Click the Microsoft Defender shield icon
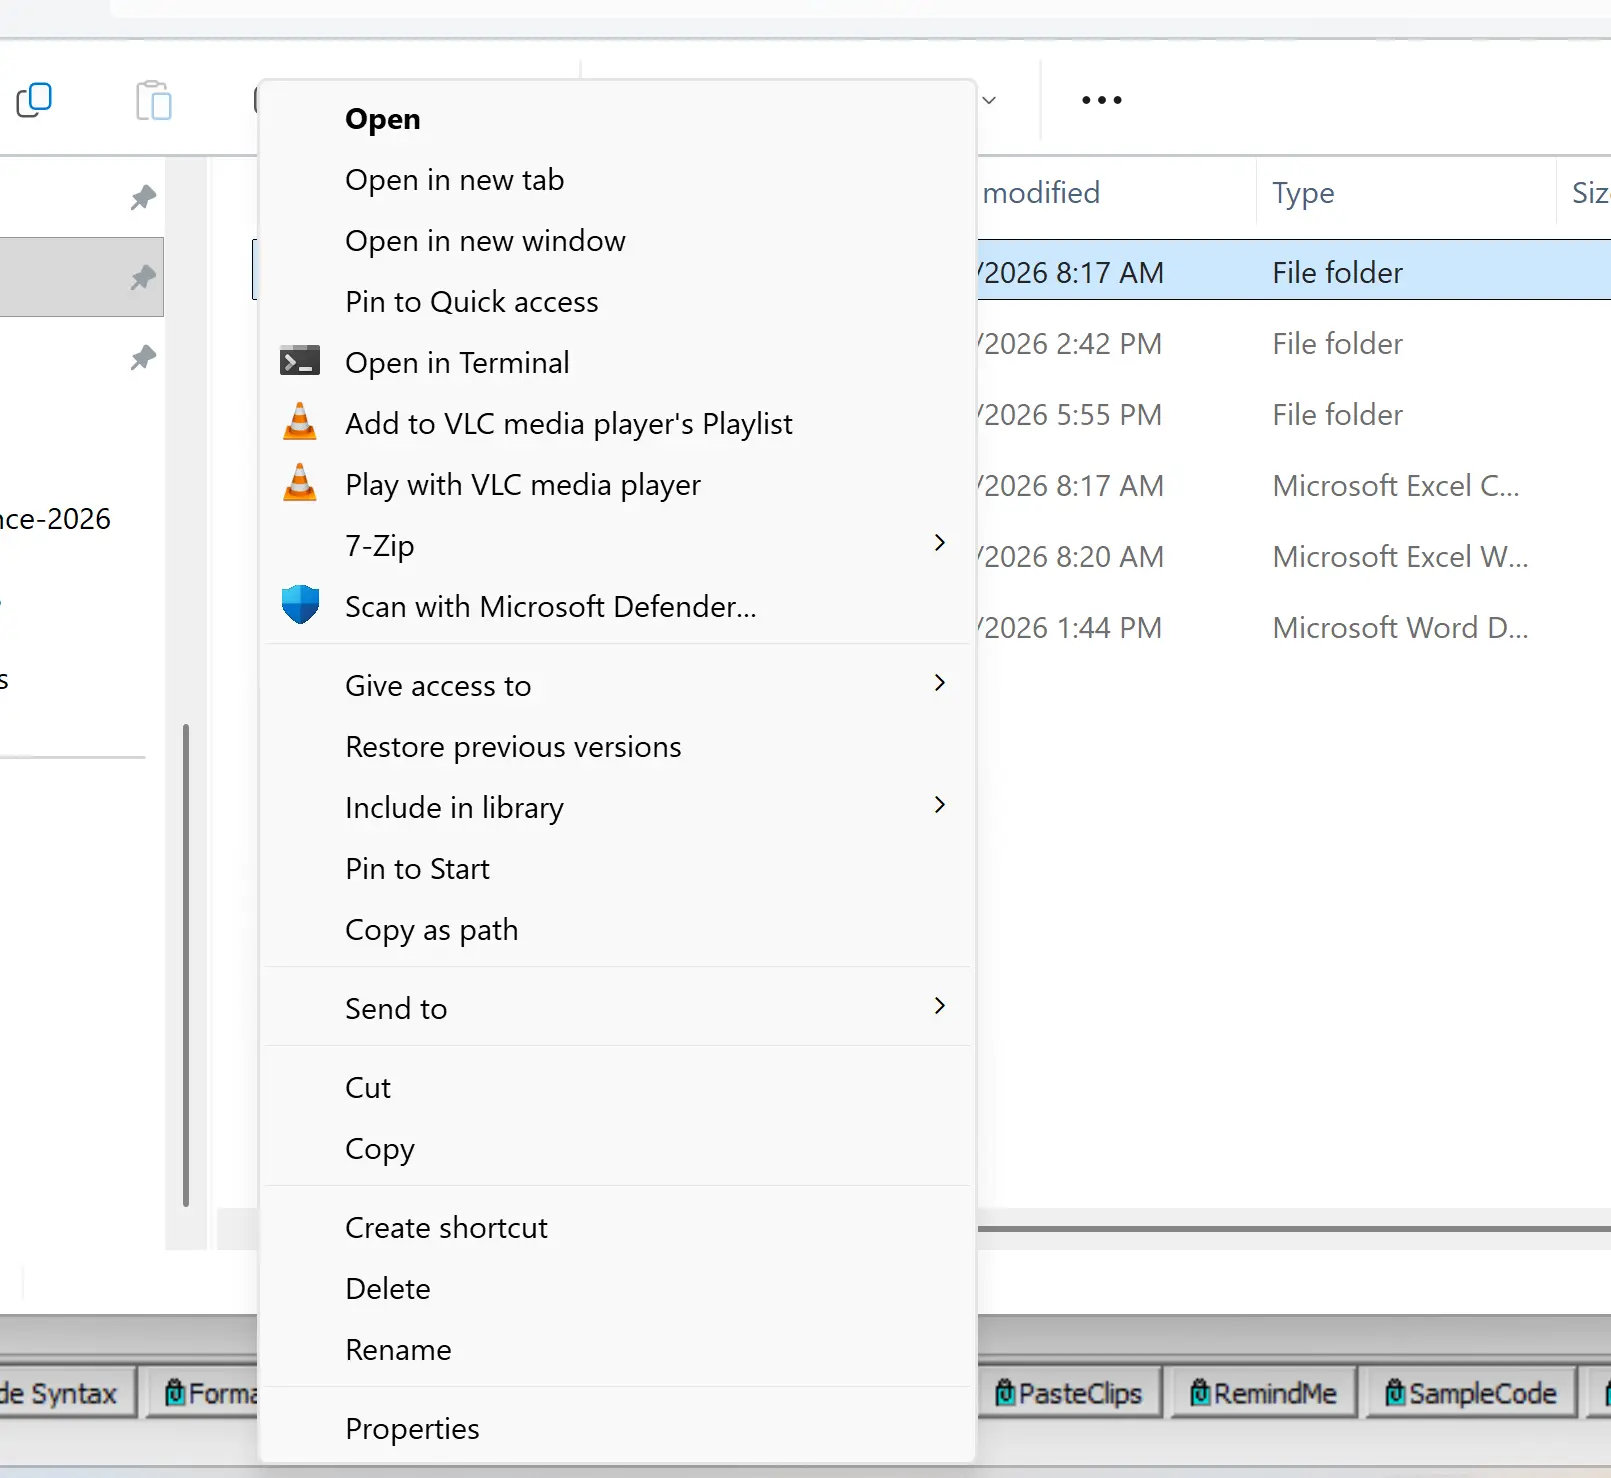The height and width of the screenshot is (1478, 1611). 300,605
